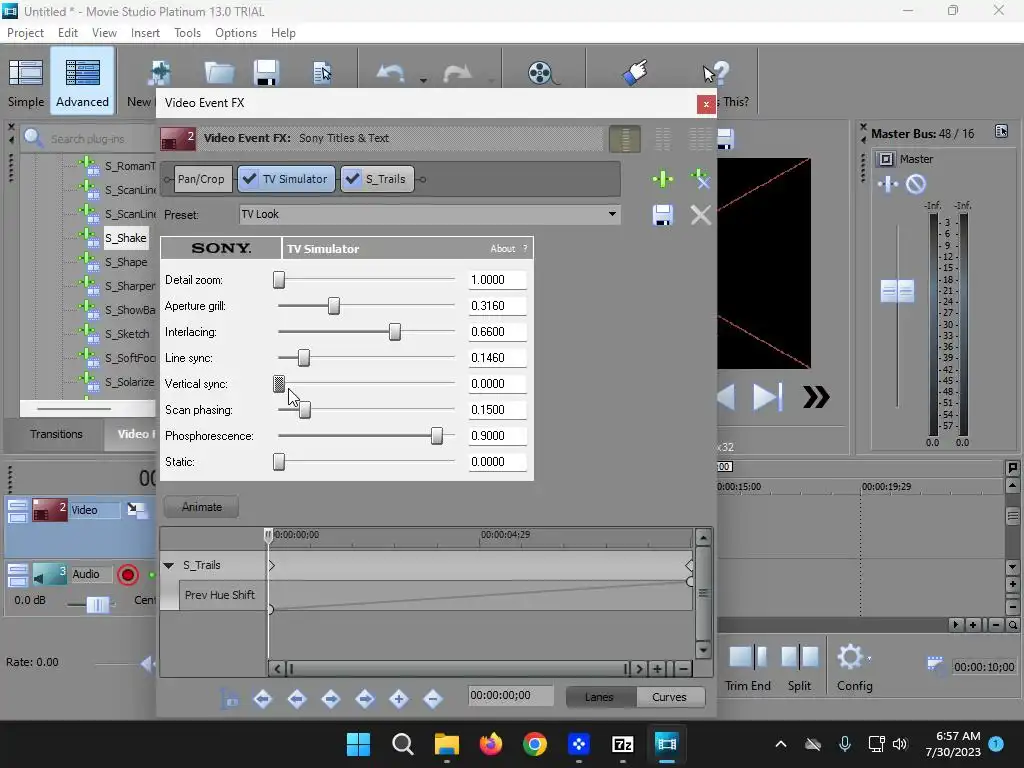Click the About link in TV Simulator
This screenshot has height=768, width=1024.
(x=502, y=249)
